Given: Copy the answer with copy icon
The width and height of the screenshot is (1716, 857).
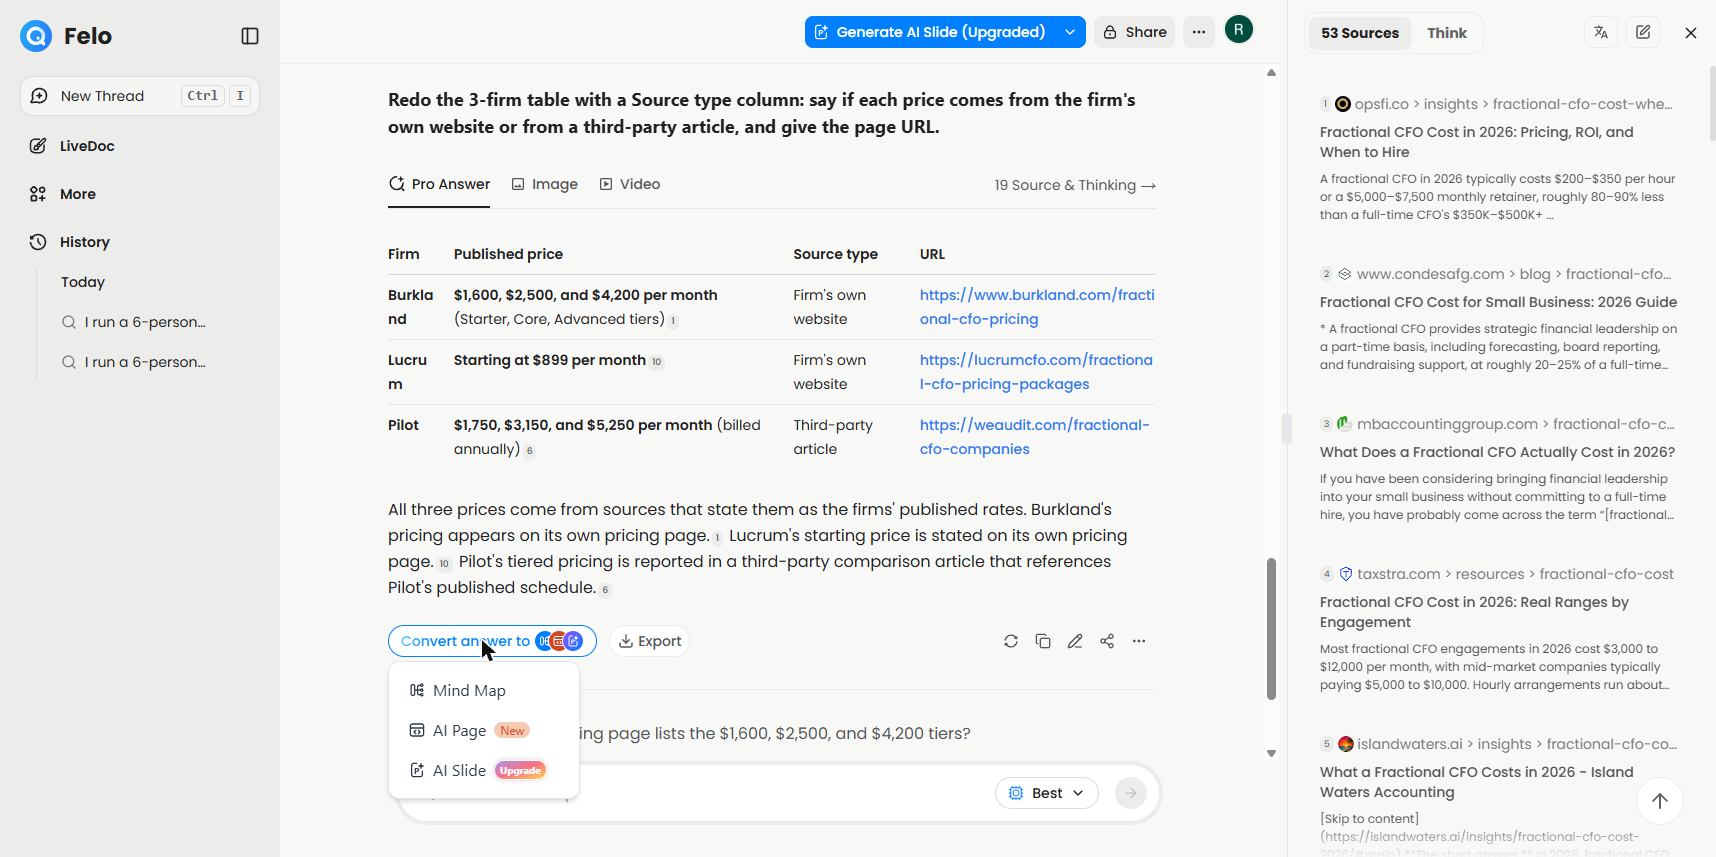Looking at the screenshot, I should (x=1043, y=641).
